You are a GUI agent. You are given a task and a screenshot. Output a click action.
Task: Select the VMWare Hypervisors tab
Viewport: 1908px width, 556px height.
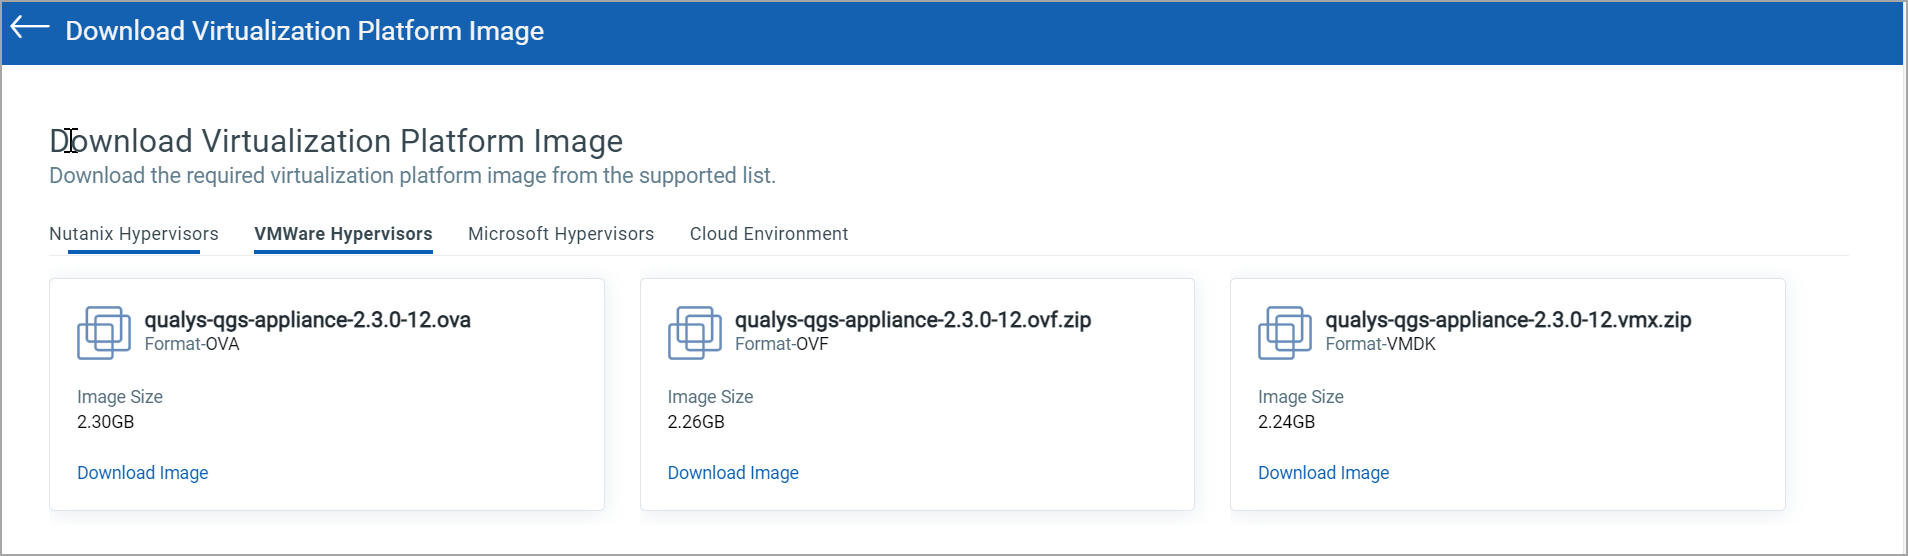pos(343,234)
